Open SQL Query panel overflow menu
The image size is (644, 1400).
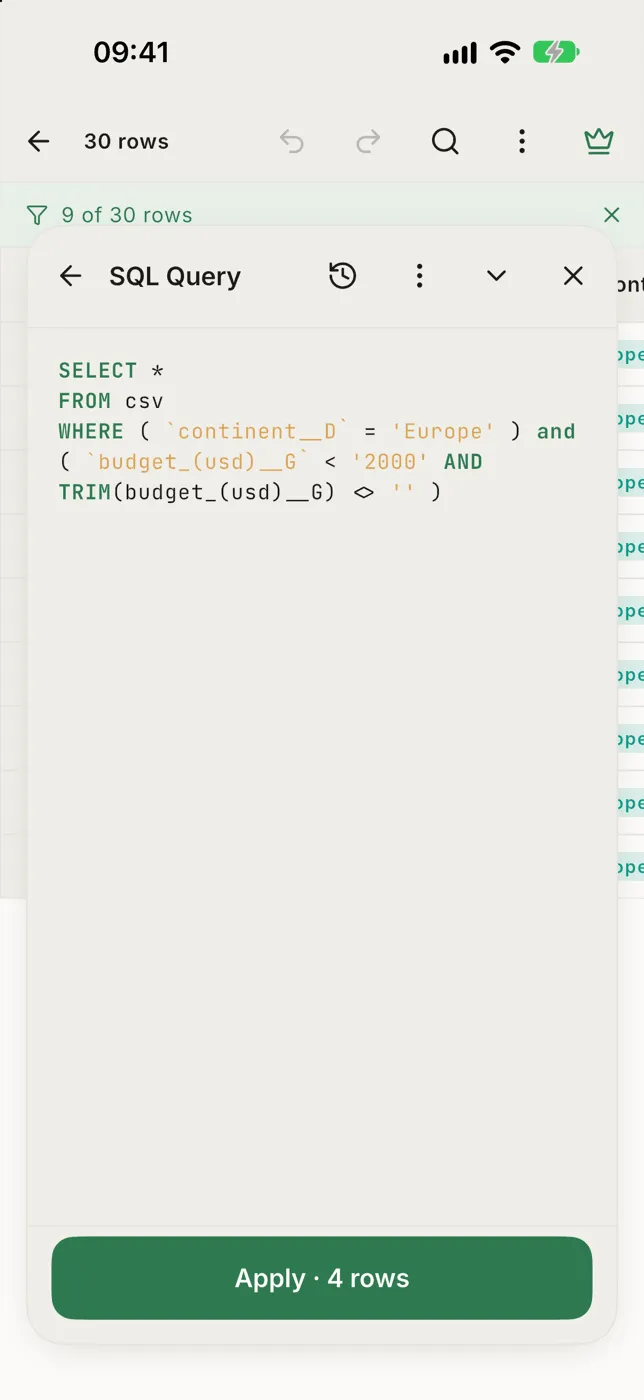419,276
